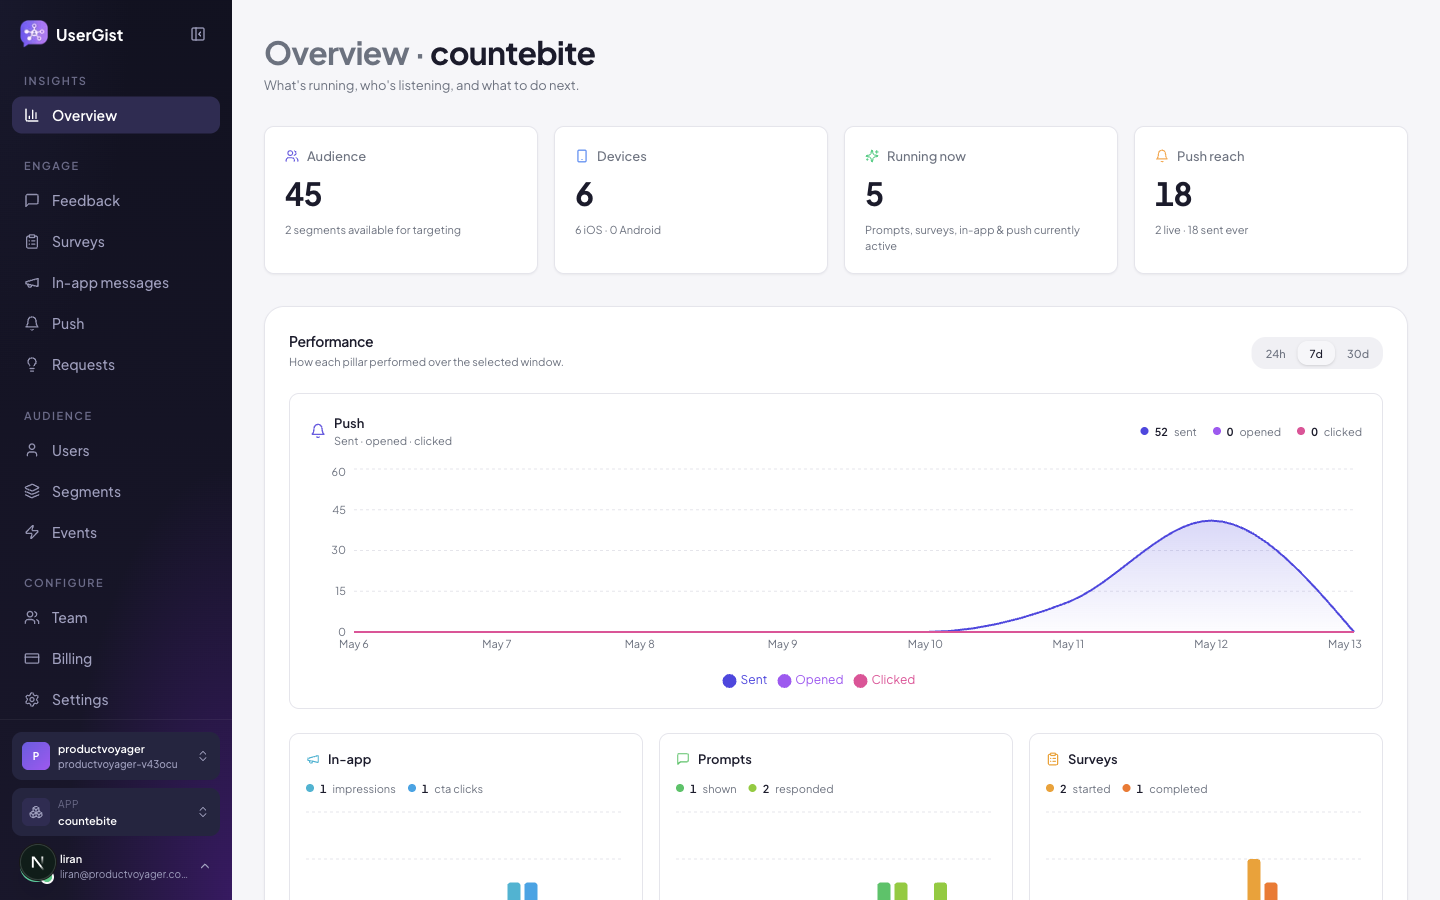
Task: Navigate to In-app messages
Action: coord(116,282)
